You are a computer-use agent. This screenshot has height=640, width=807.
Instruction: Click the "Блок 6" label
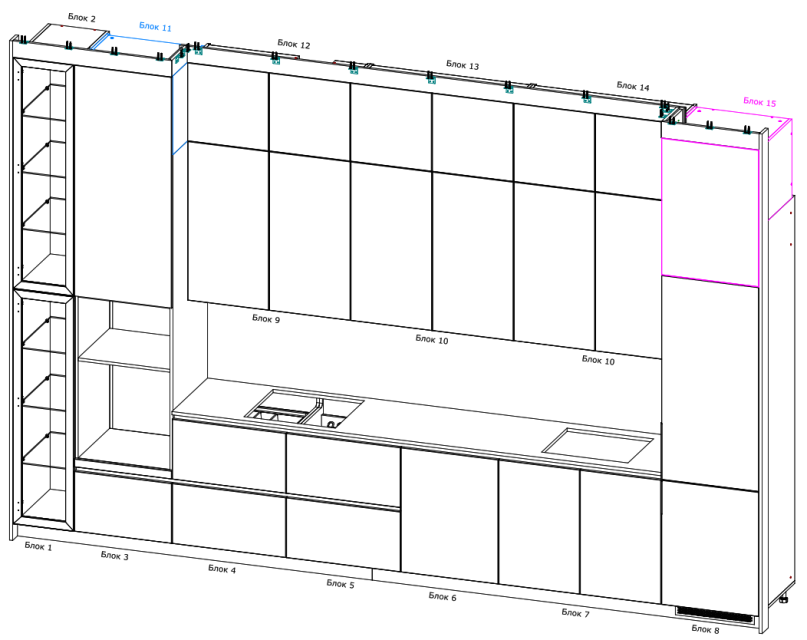(442, 596)
